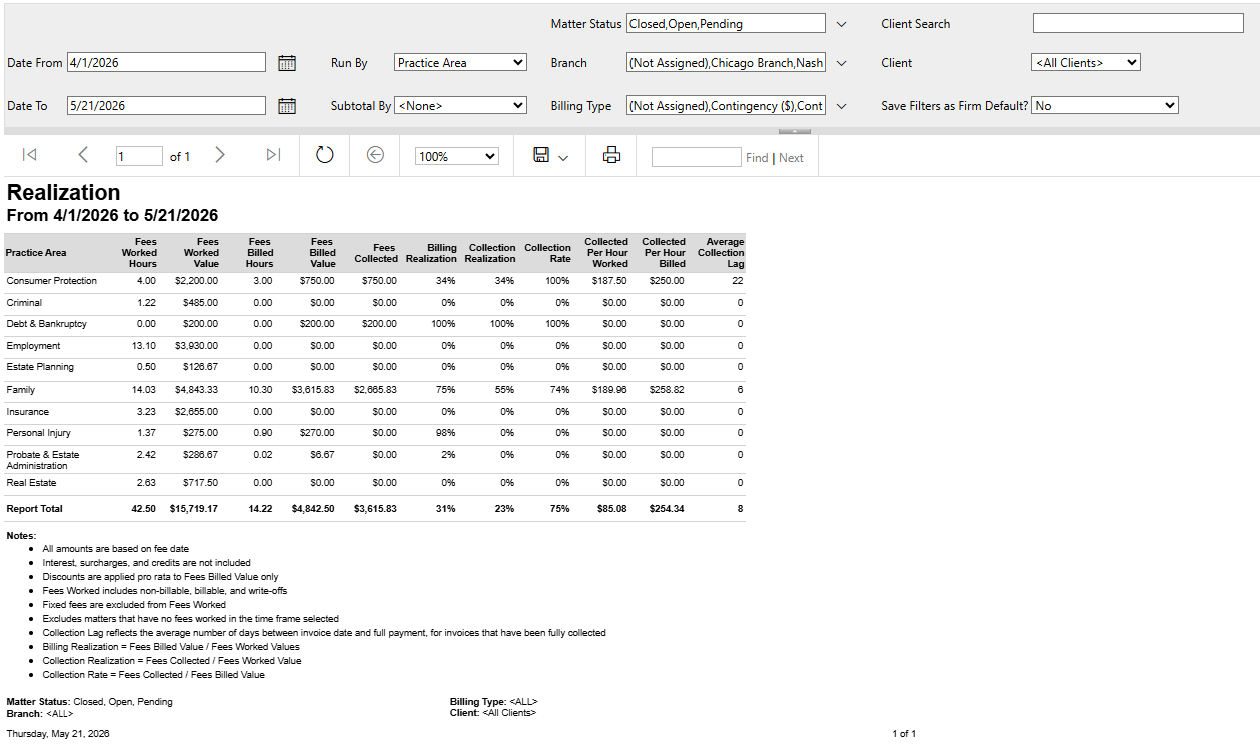This screenshot has height=746, width=1260.
Task: Select Probate & Estate Administration row label
Action: [43, 460]
